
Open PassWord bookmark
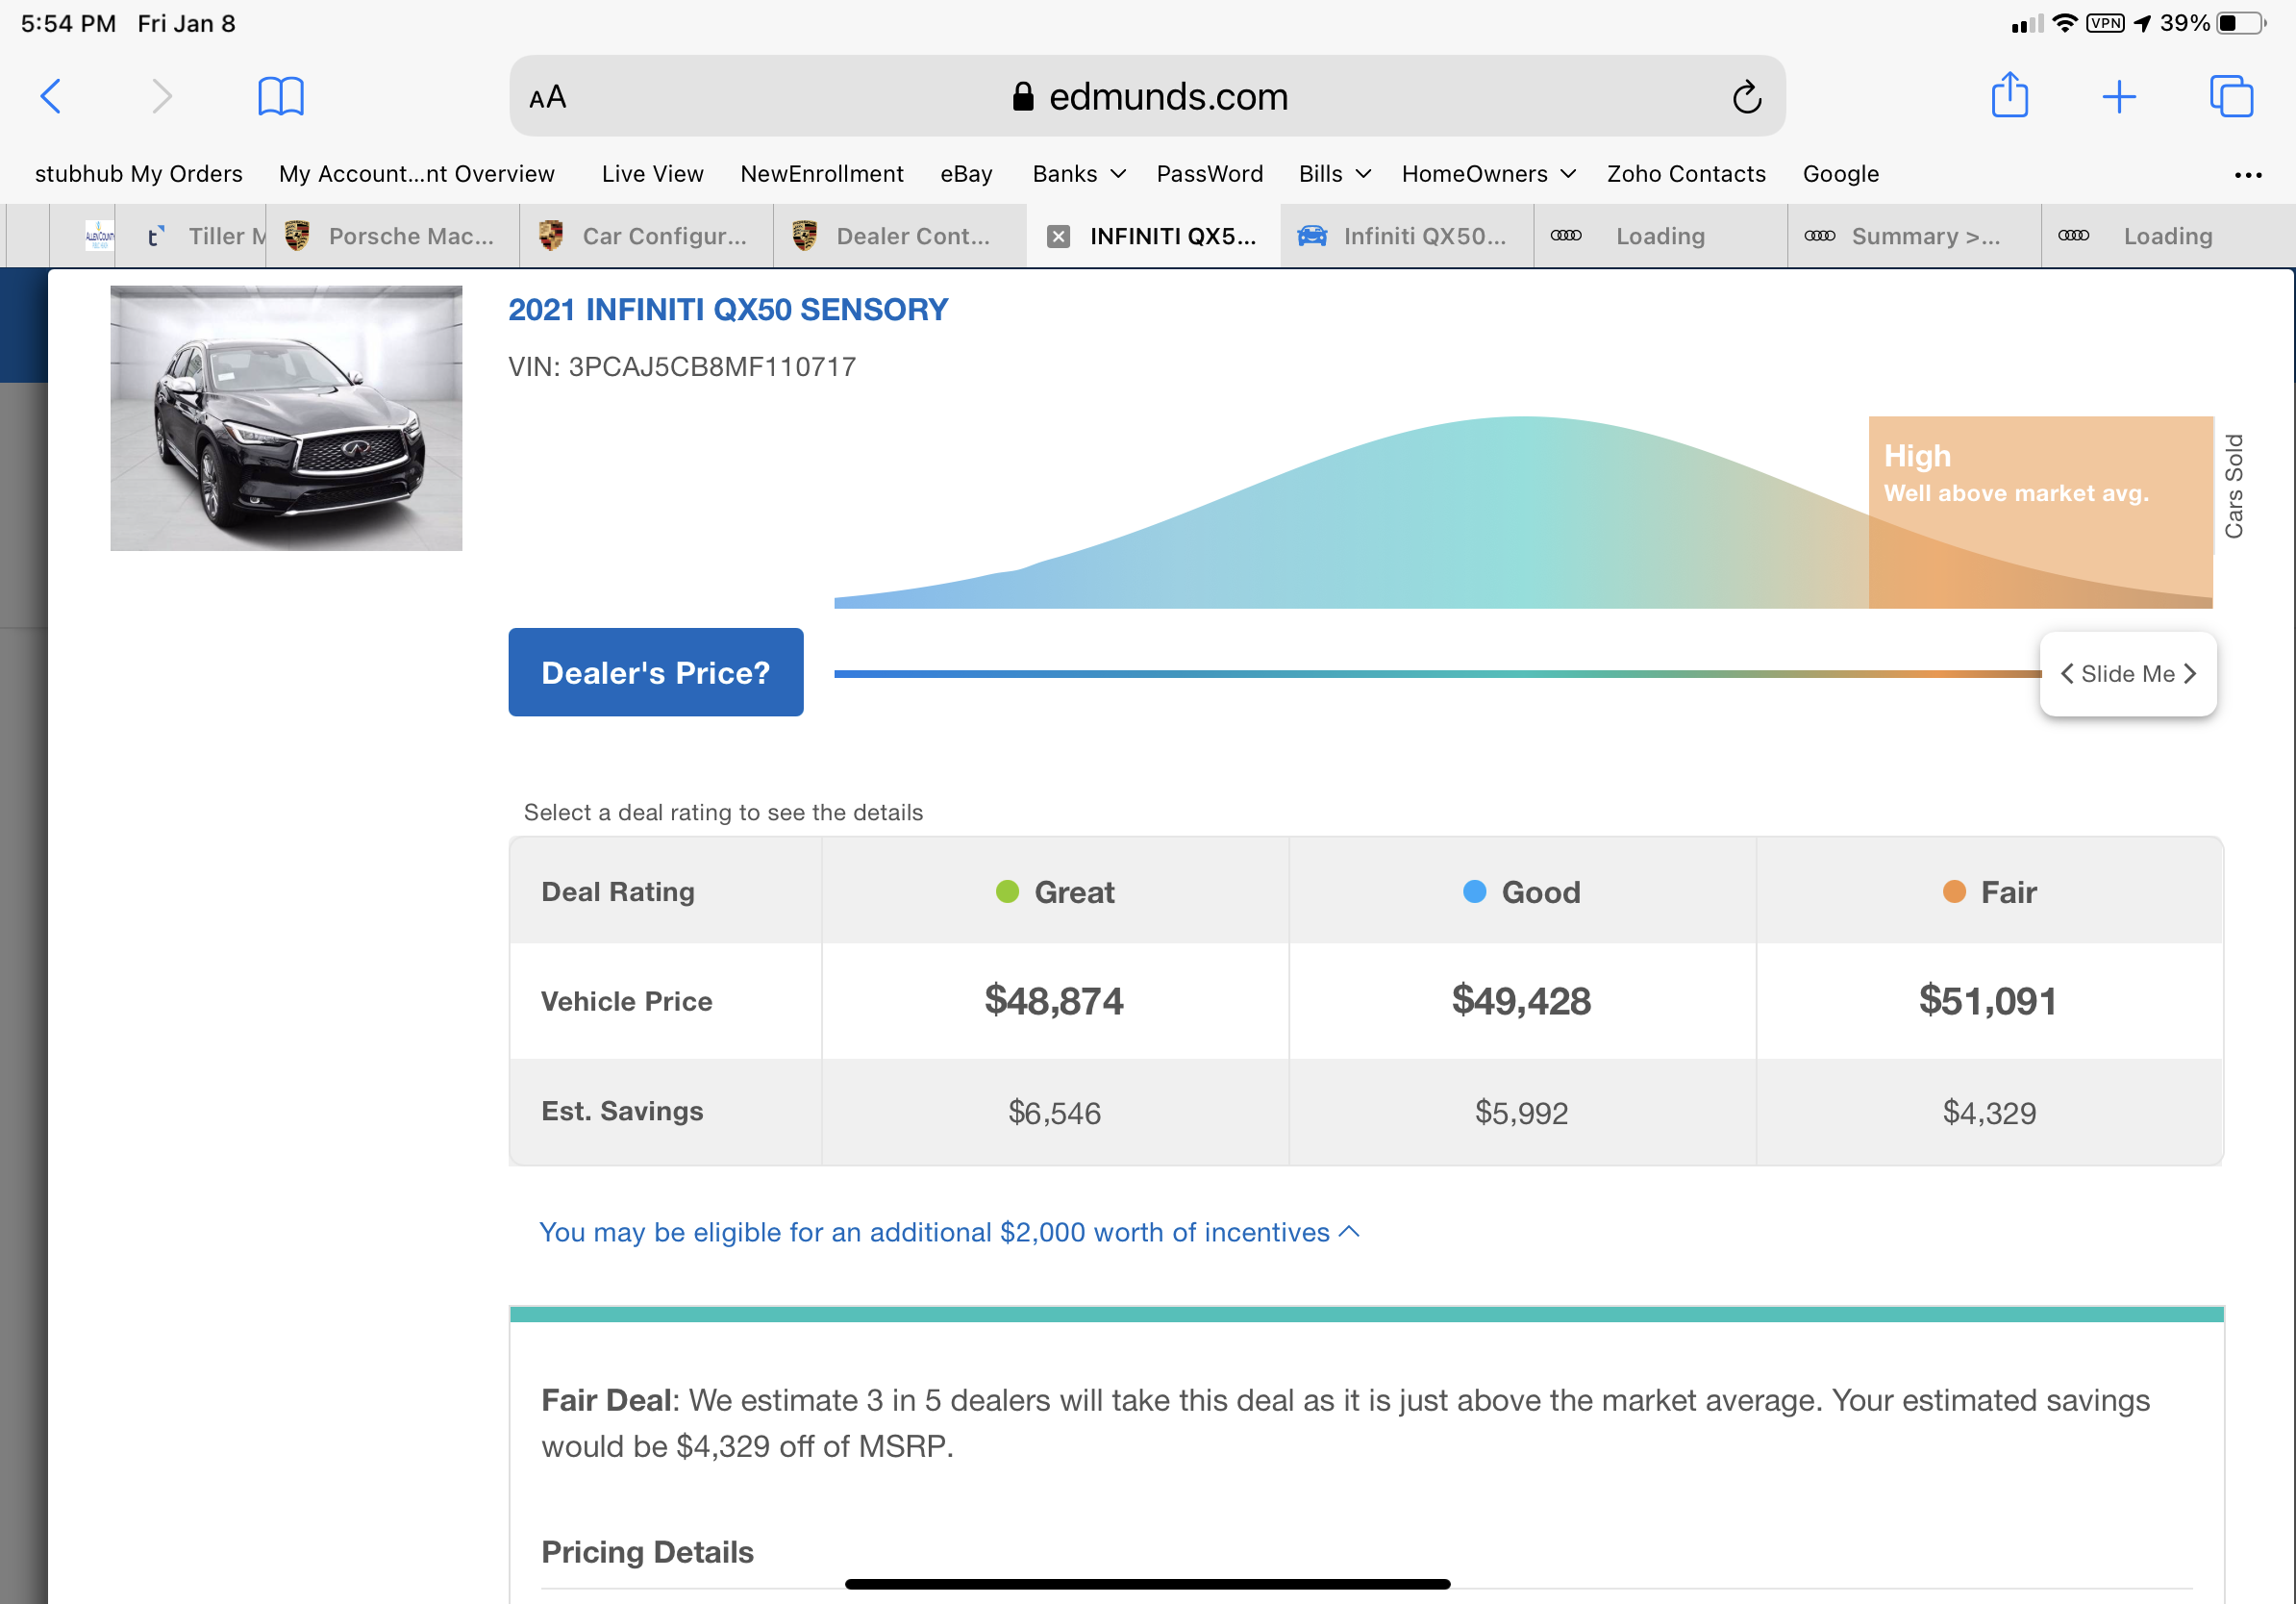coord(1209,174)
